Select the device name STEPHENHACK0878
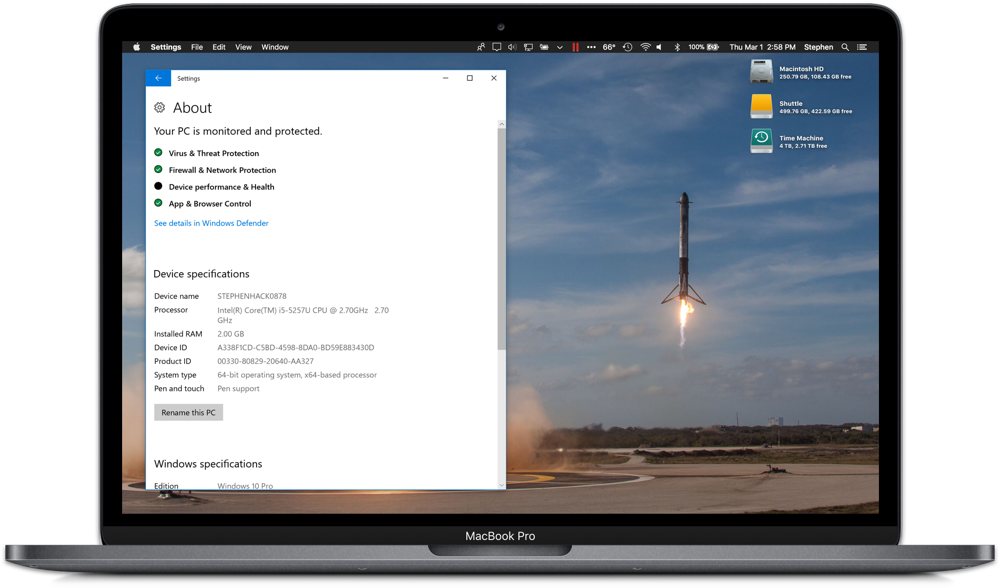The height and width of the screenshot is (588, 1000). (x=252, y=296)
